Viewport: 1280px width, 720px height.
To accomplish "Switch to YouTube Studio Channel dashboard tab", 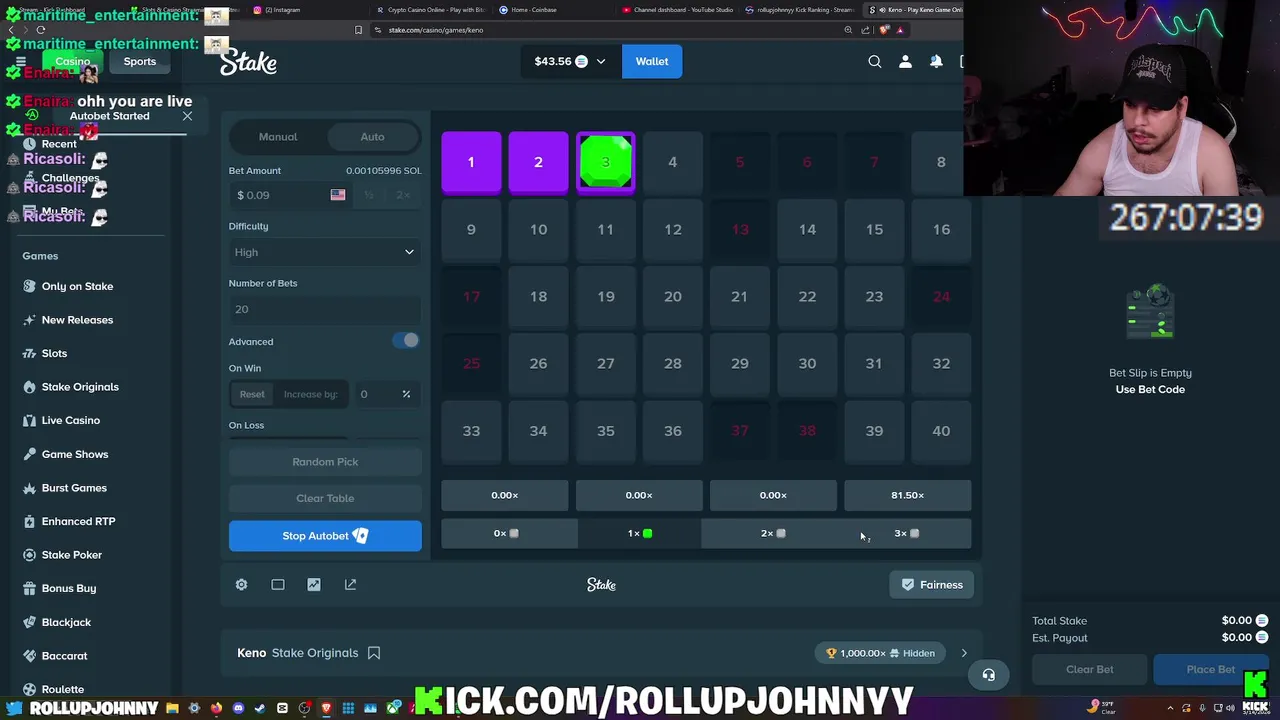I will (680, 10).
